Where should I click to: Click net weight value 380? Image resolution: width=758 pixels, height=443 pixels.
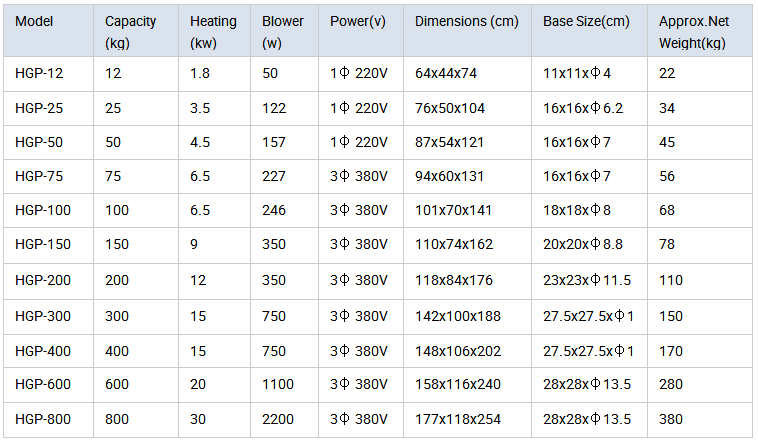point(671,419)
